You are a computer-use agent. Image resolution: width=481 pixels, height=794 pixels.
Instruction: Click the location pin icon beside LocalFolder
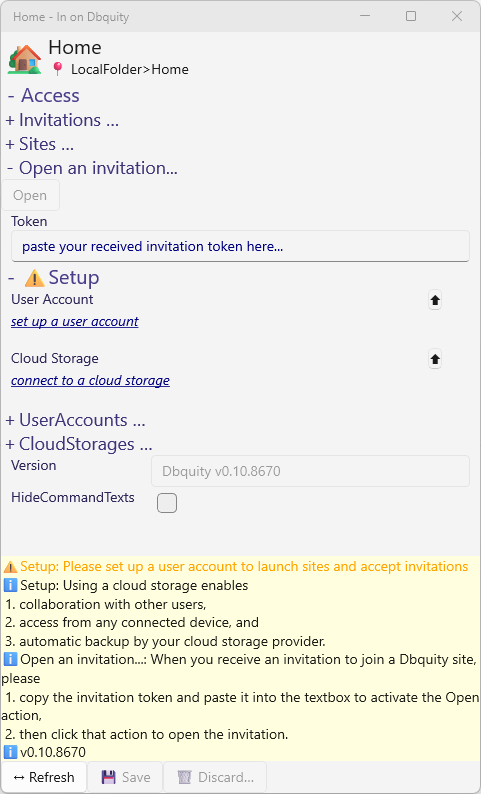58,69
